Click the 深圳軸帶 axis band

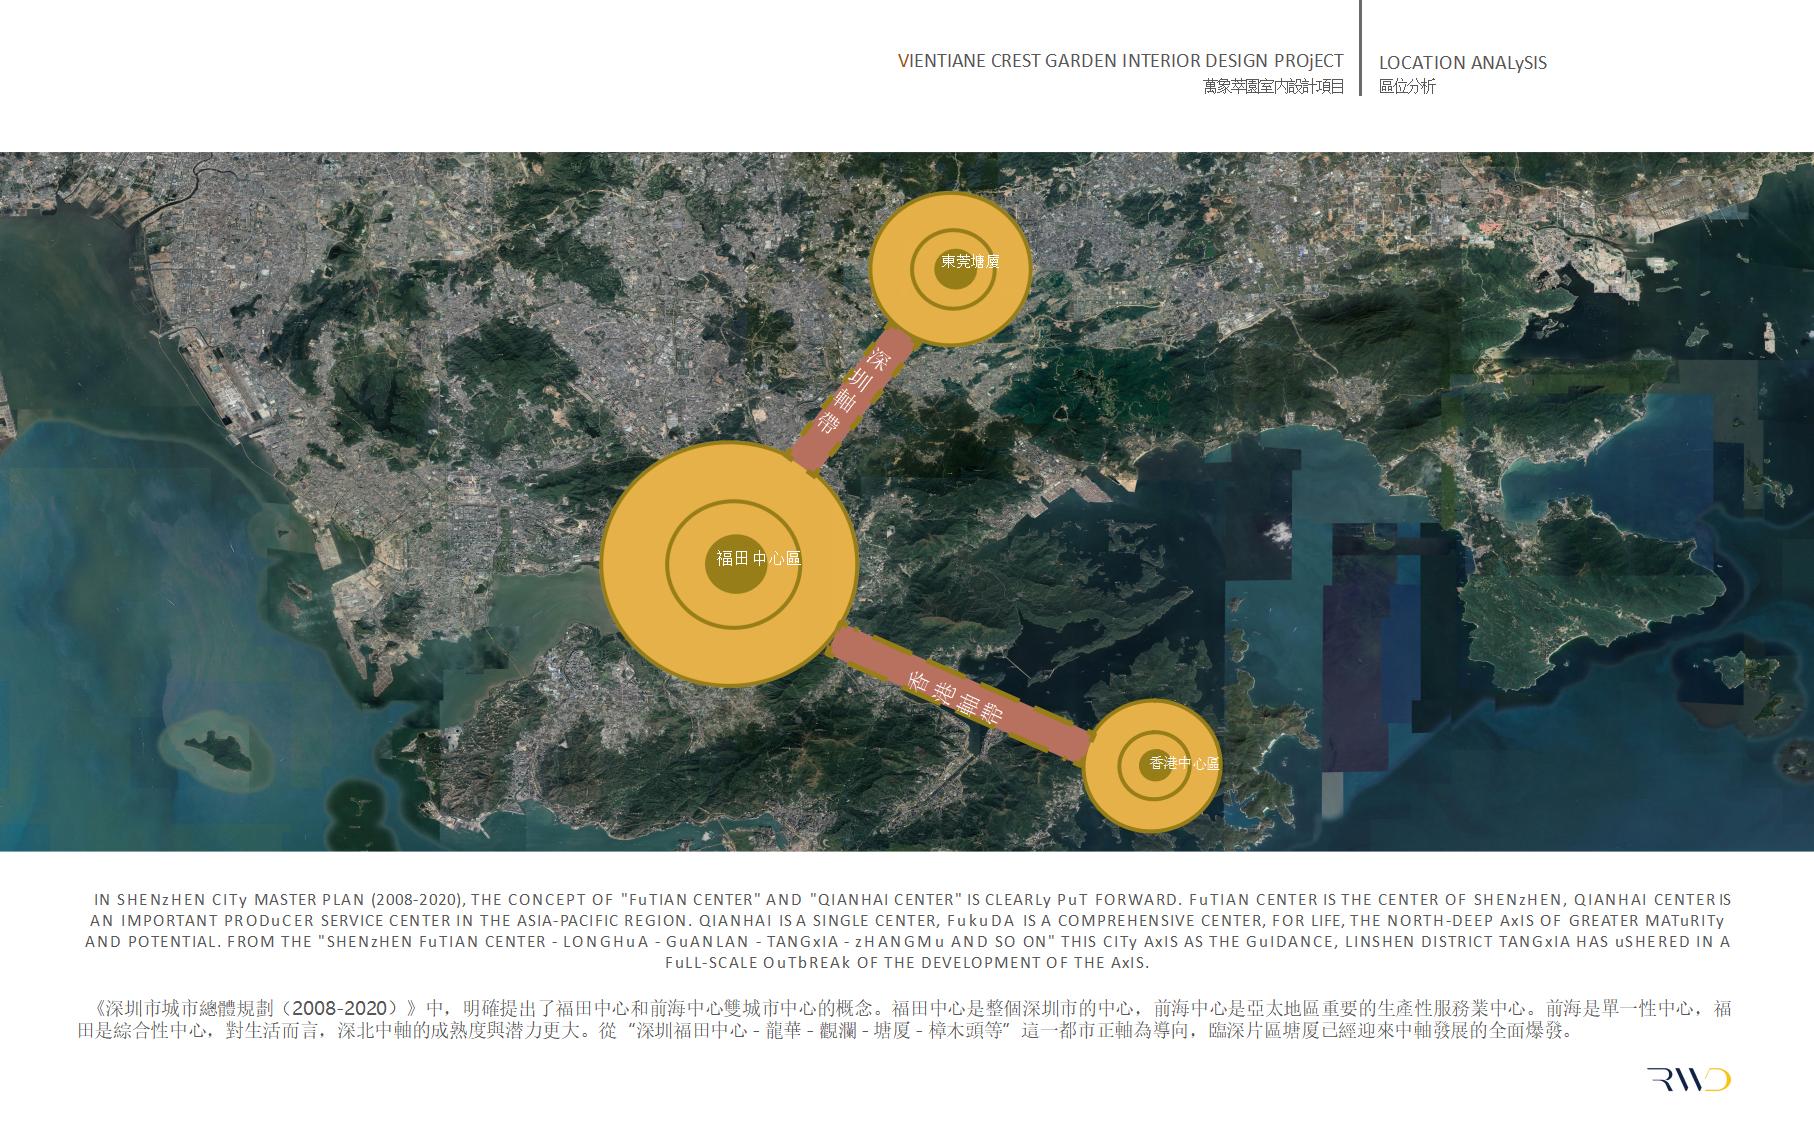(853, 401)
